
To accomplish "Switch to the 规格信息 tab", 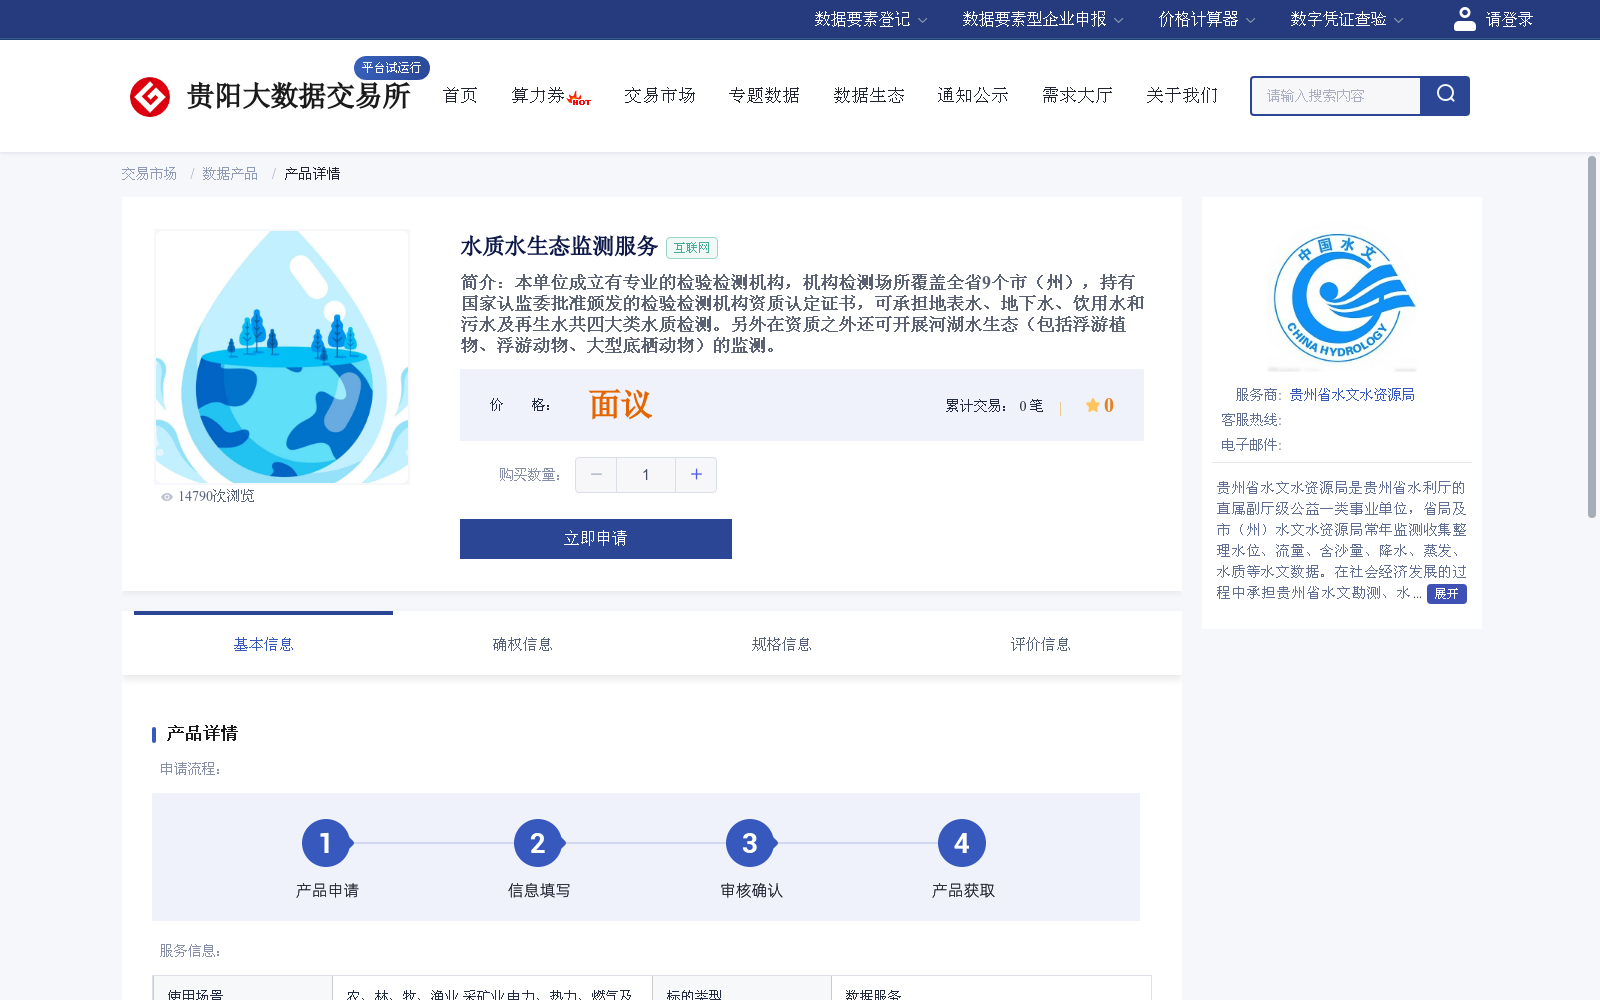I will tap(781, 644).
